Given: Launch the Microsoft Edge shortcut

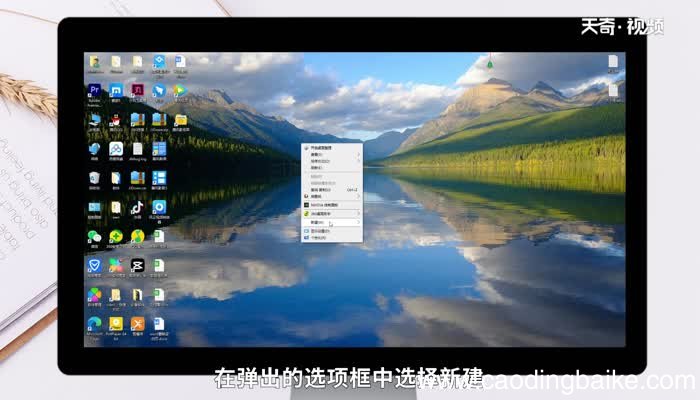Looking at the screenshot, I should (x=94, y=323).
